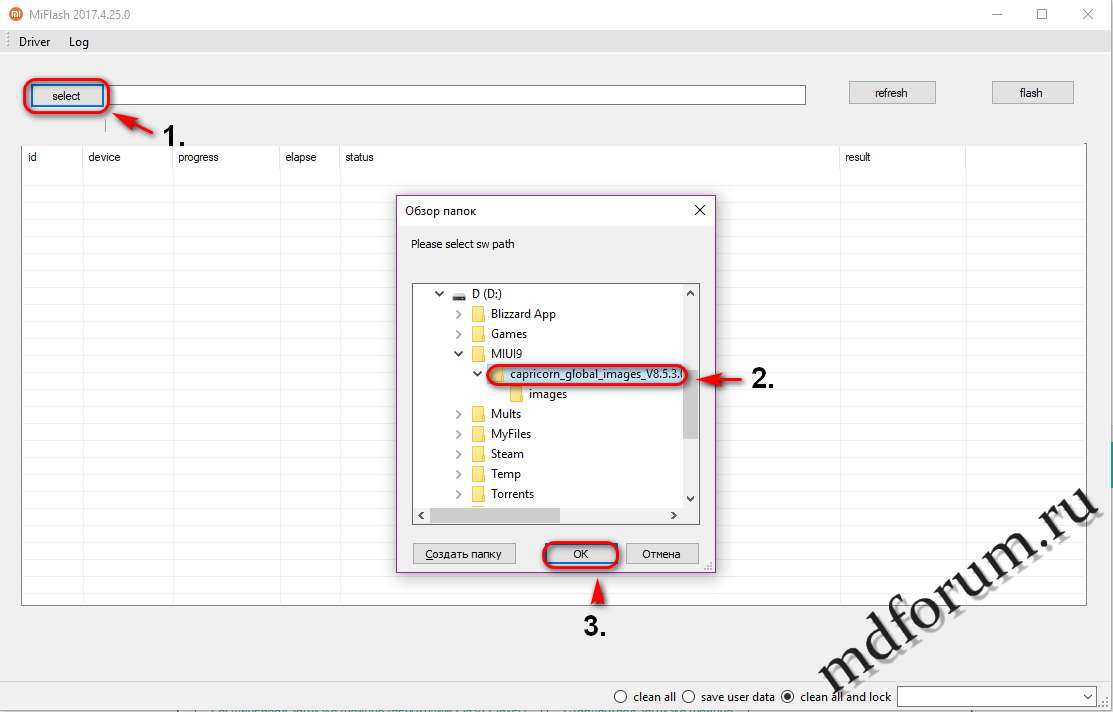Click the select button in MiFlash

[66, 96]
